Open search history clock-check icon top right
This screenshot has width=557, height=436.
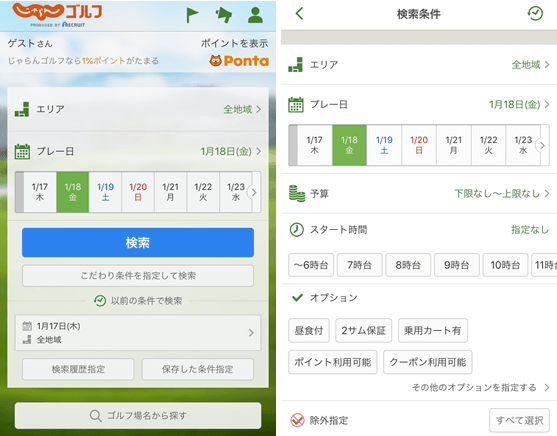pos(535,14)
